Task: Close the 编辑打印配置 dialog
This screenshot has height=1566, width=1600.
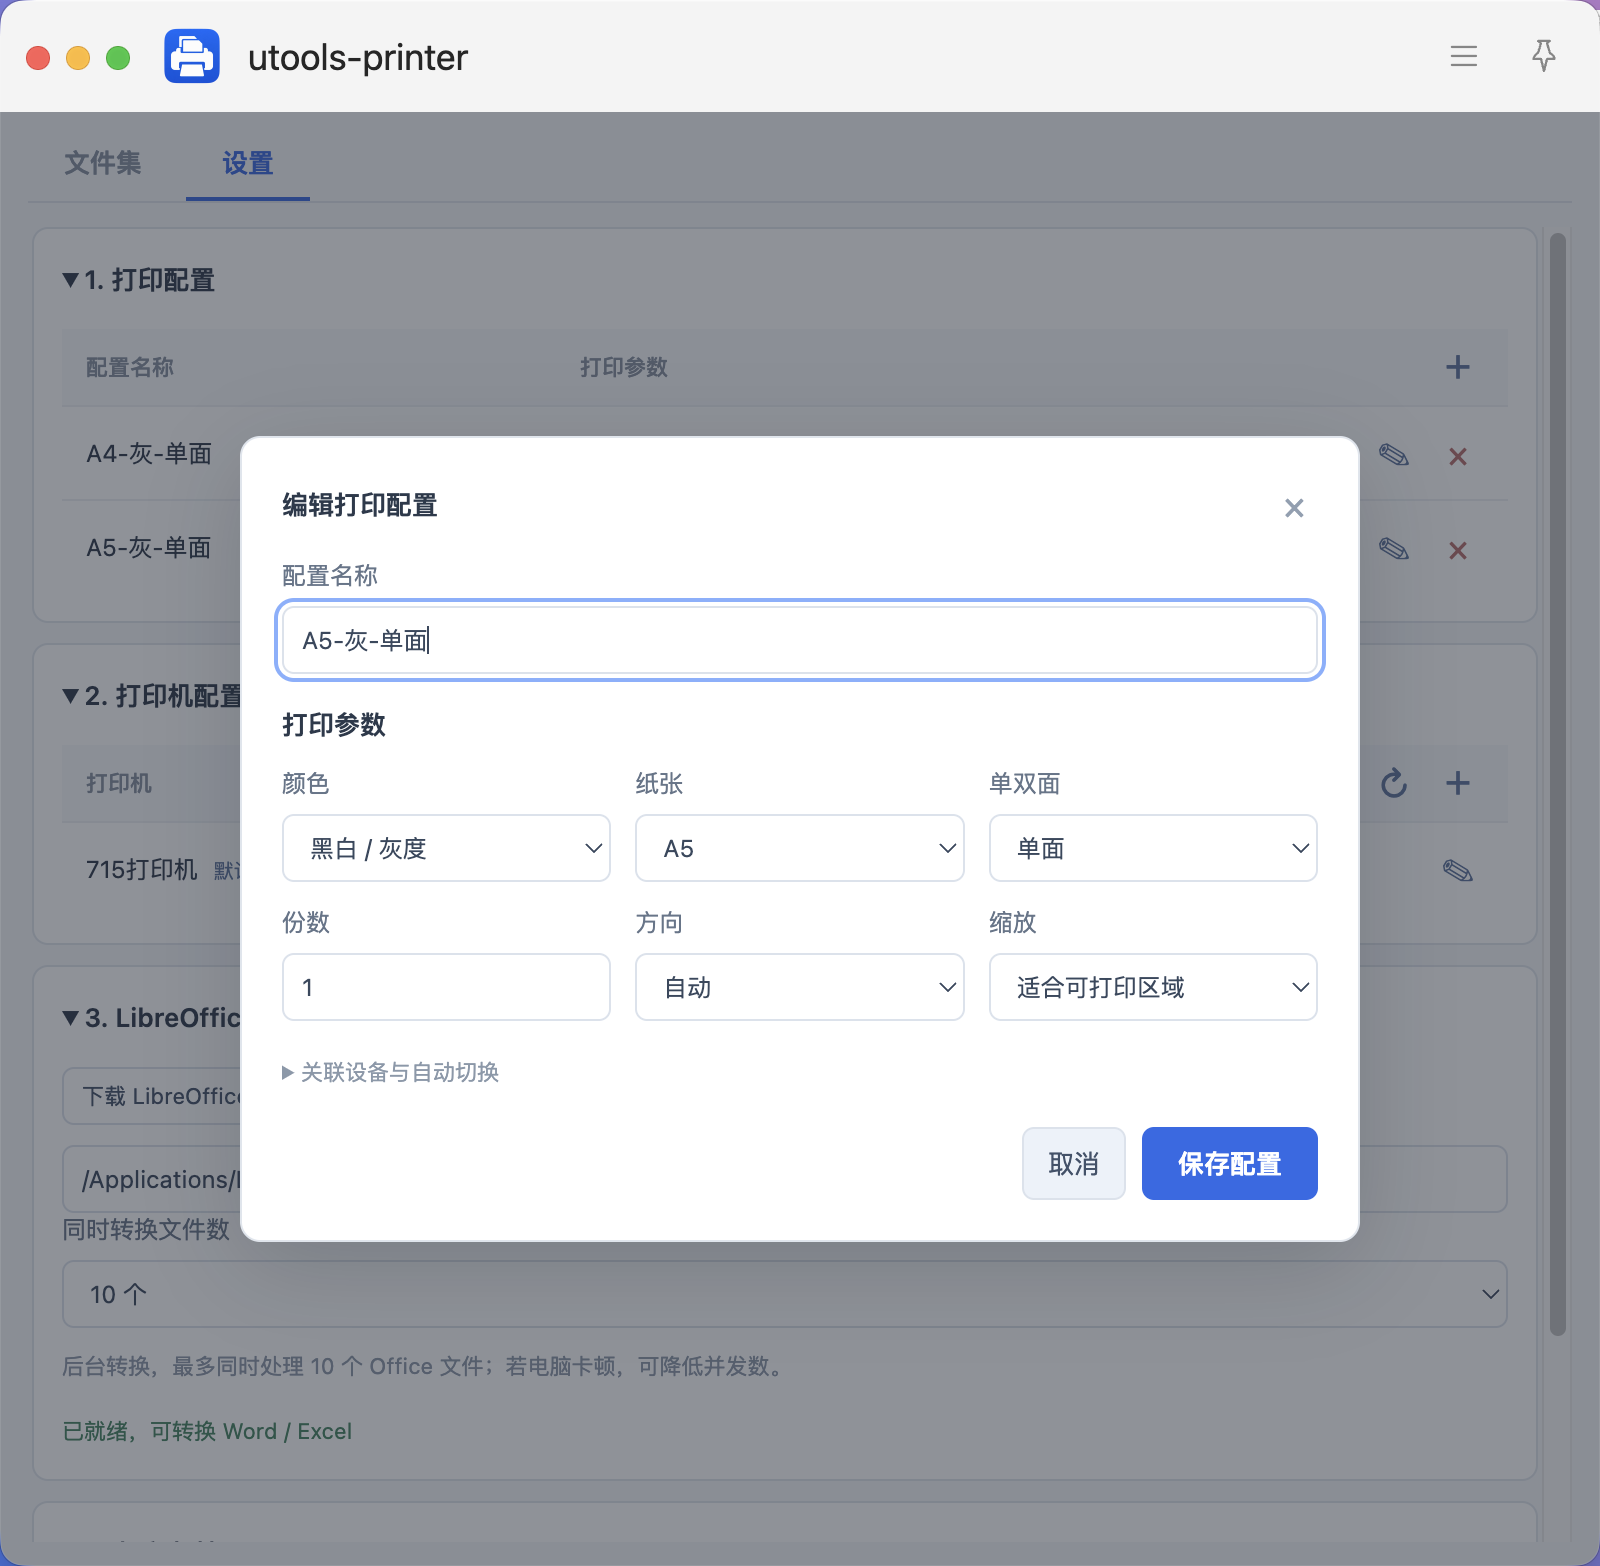Action: coord(1294,508)
